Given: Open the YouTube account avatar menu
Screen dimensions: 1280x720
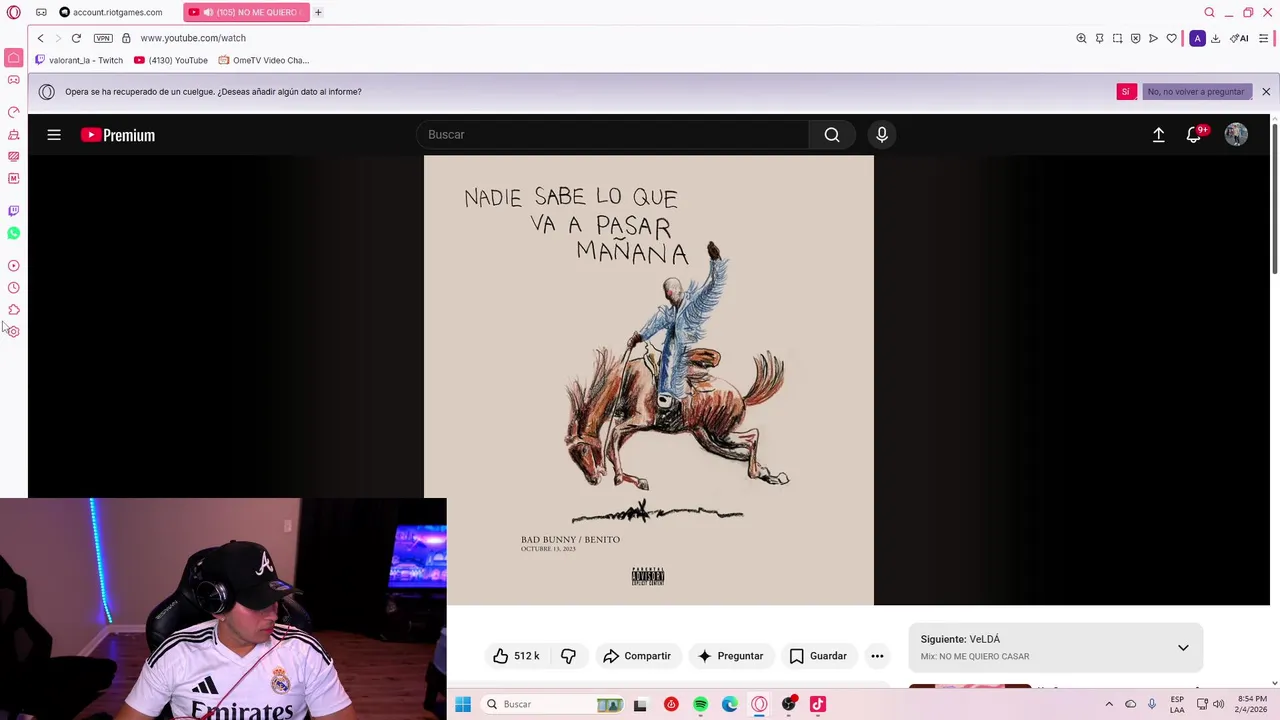Looking at the screenshot, I should (1237, 135).
